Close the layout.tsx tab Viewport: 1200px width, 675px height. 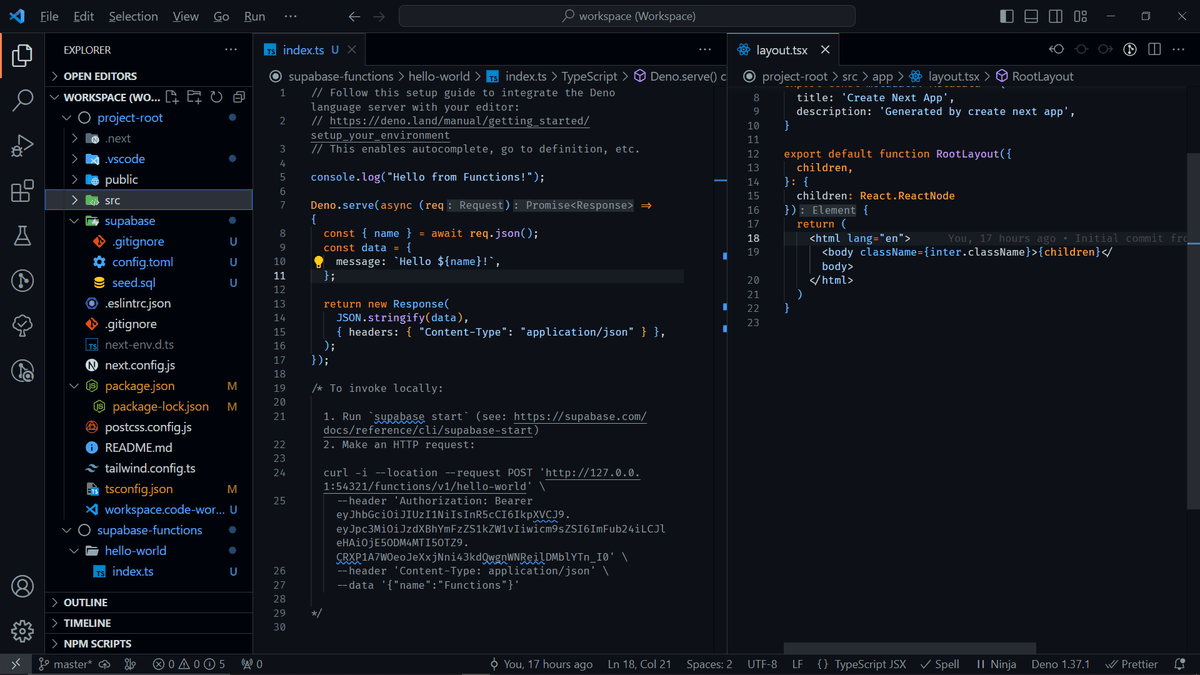(825, 50)
